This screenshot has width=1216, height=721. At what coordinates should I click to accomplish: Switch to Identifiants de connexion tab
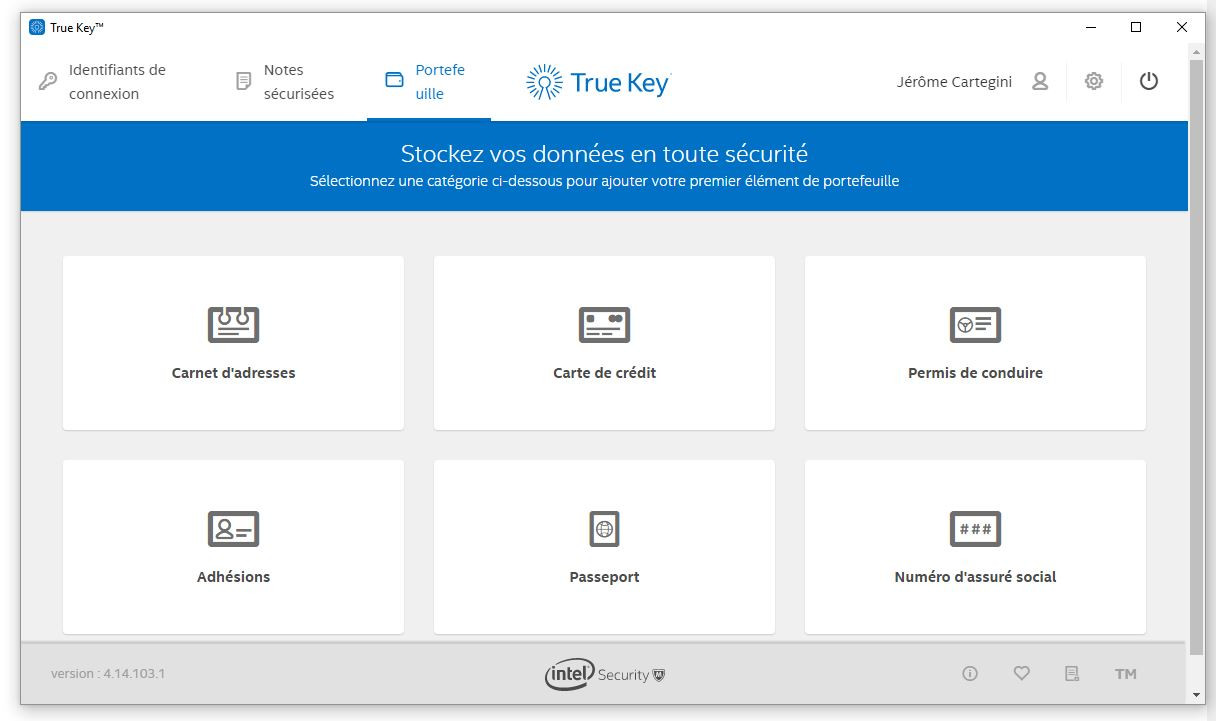[x=103, y=82]
